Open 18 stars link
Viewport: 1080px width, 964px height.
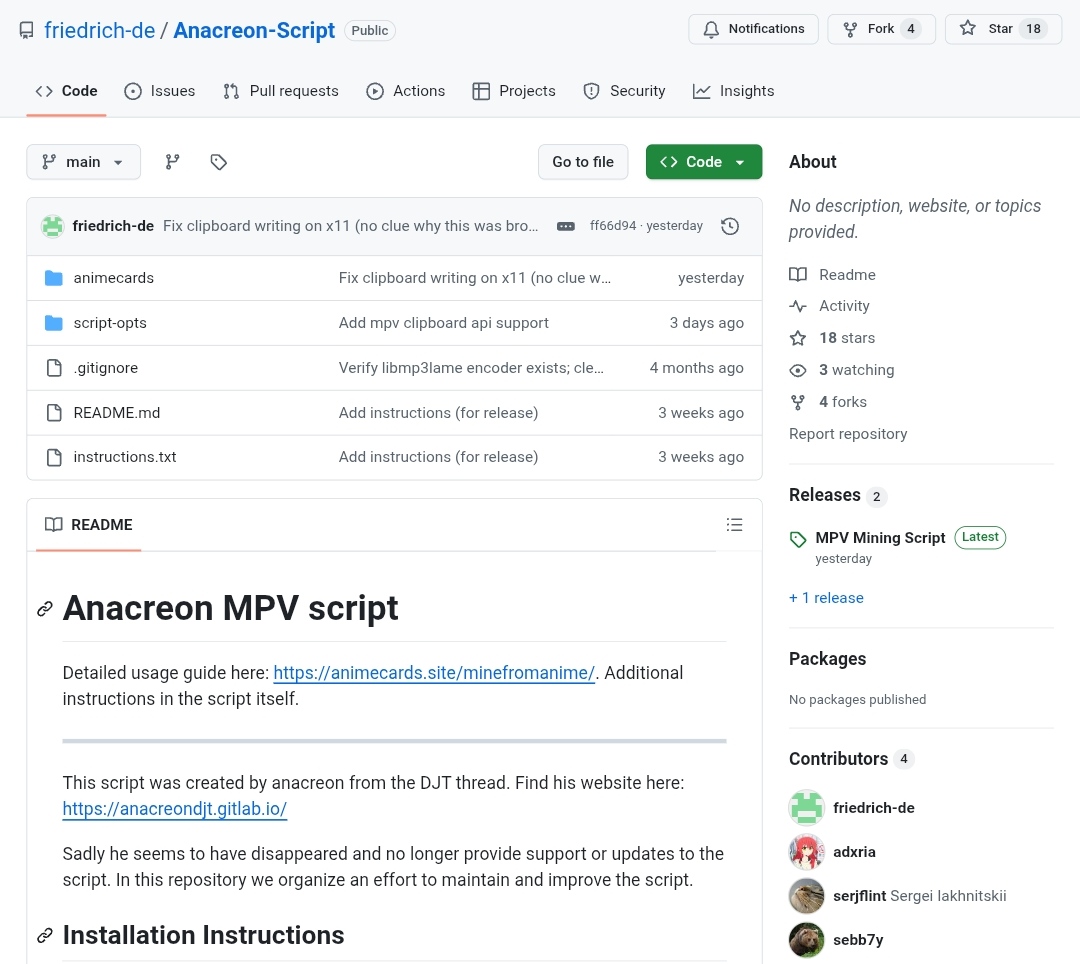[832, 338]
